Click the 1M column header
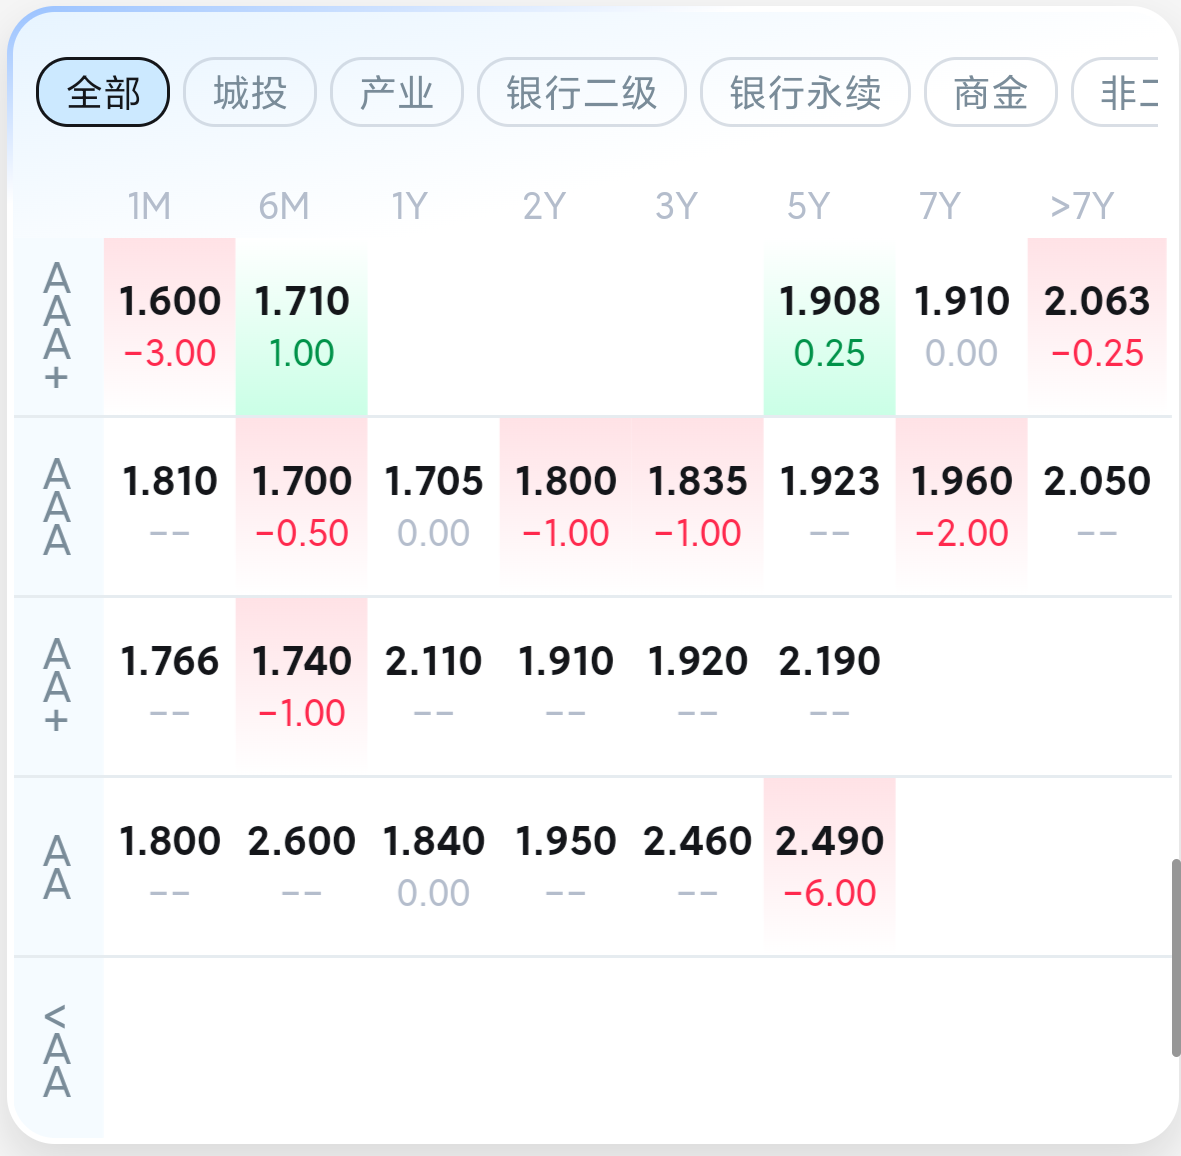This screenshot has height=1156, width=1181. point(149,206)
